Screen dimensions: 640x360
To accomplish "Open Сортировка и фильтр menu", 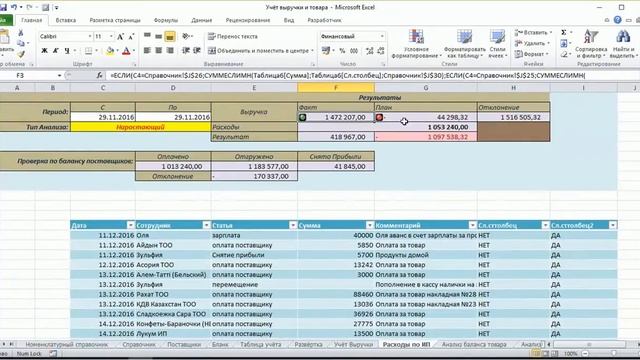I will click(591, 44).
